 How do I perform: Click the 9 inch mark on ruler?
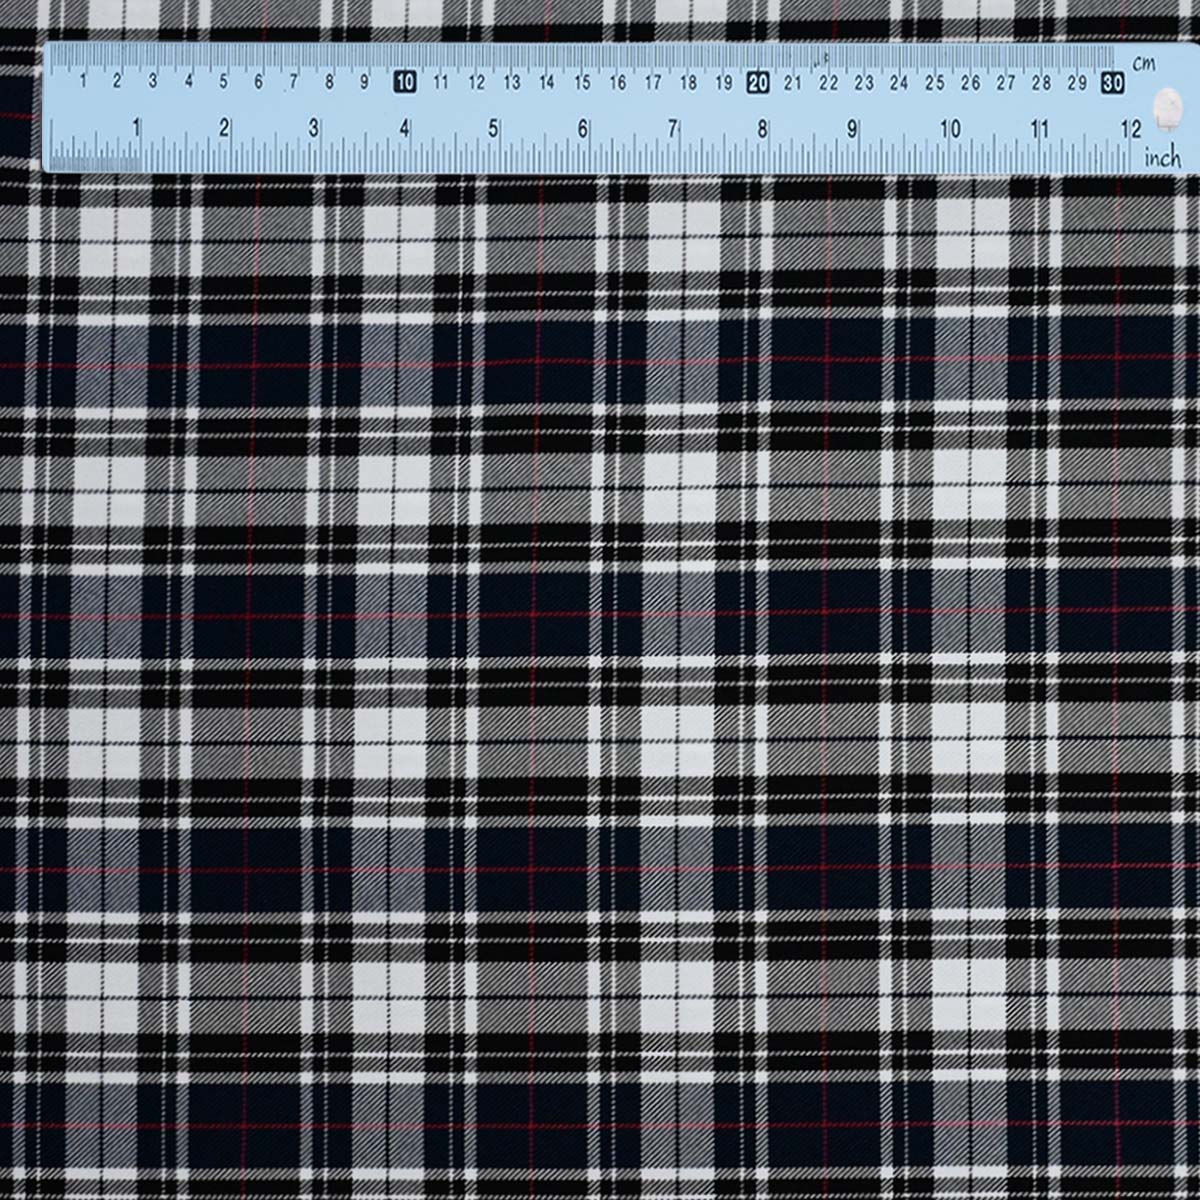853,128
